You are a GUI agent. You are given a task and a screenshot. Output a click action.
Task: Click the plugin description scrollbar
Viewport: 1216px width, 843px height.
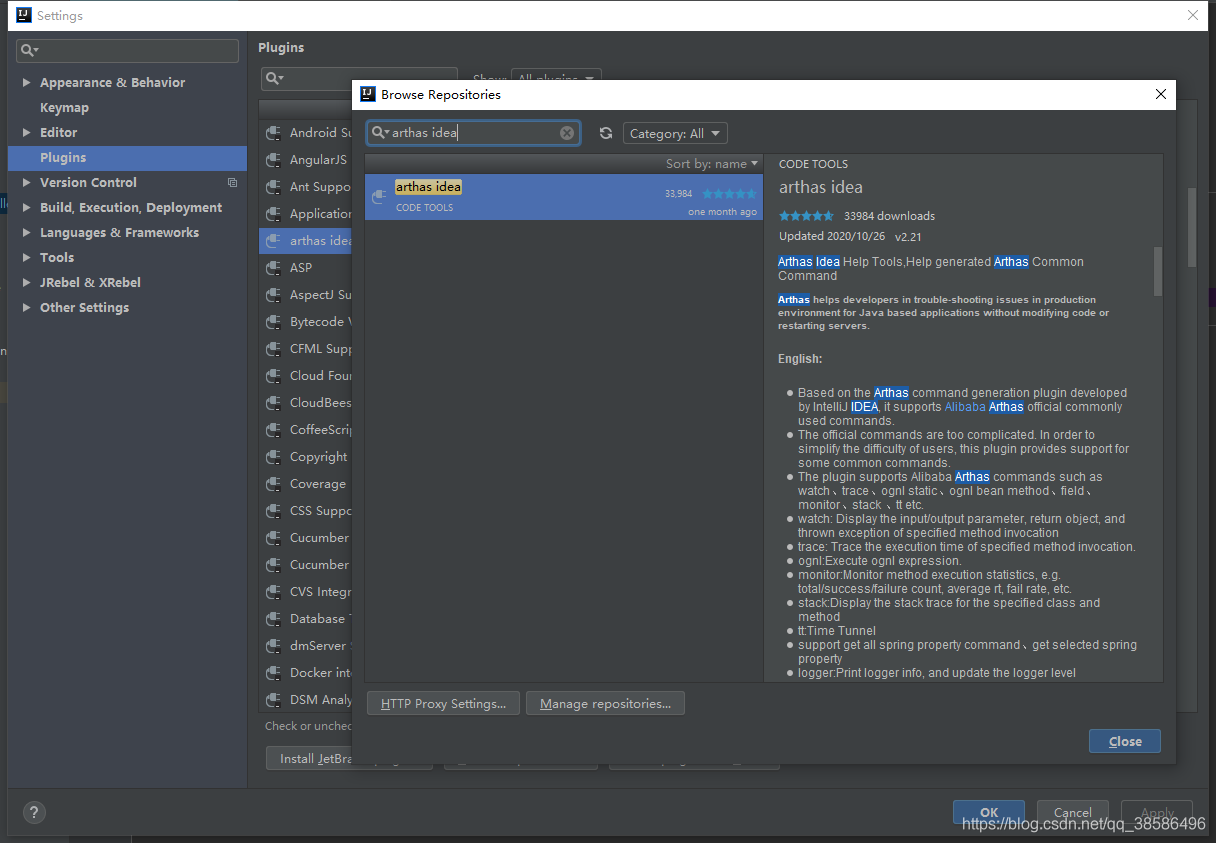[x=1158, y=272]
